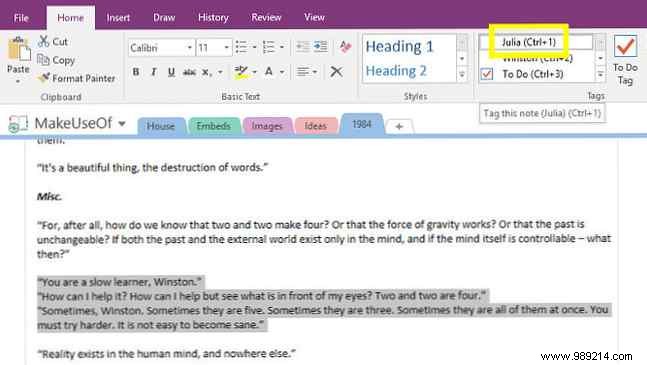Click the selected line "You are a slow learner, Winston."
The width and height of the screenshot is (647, 365).
[120, 282]
